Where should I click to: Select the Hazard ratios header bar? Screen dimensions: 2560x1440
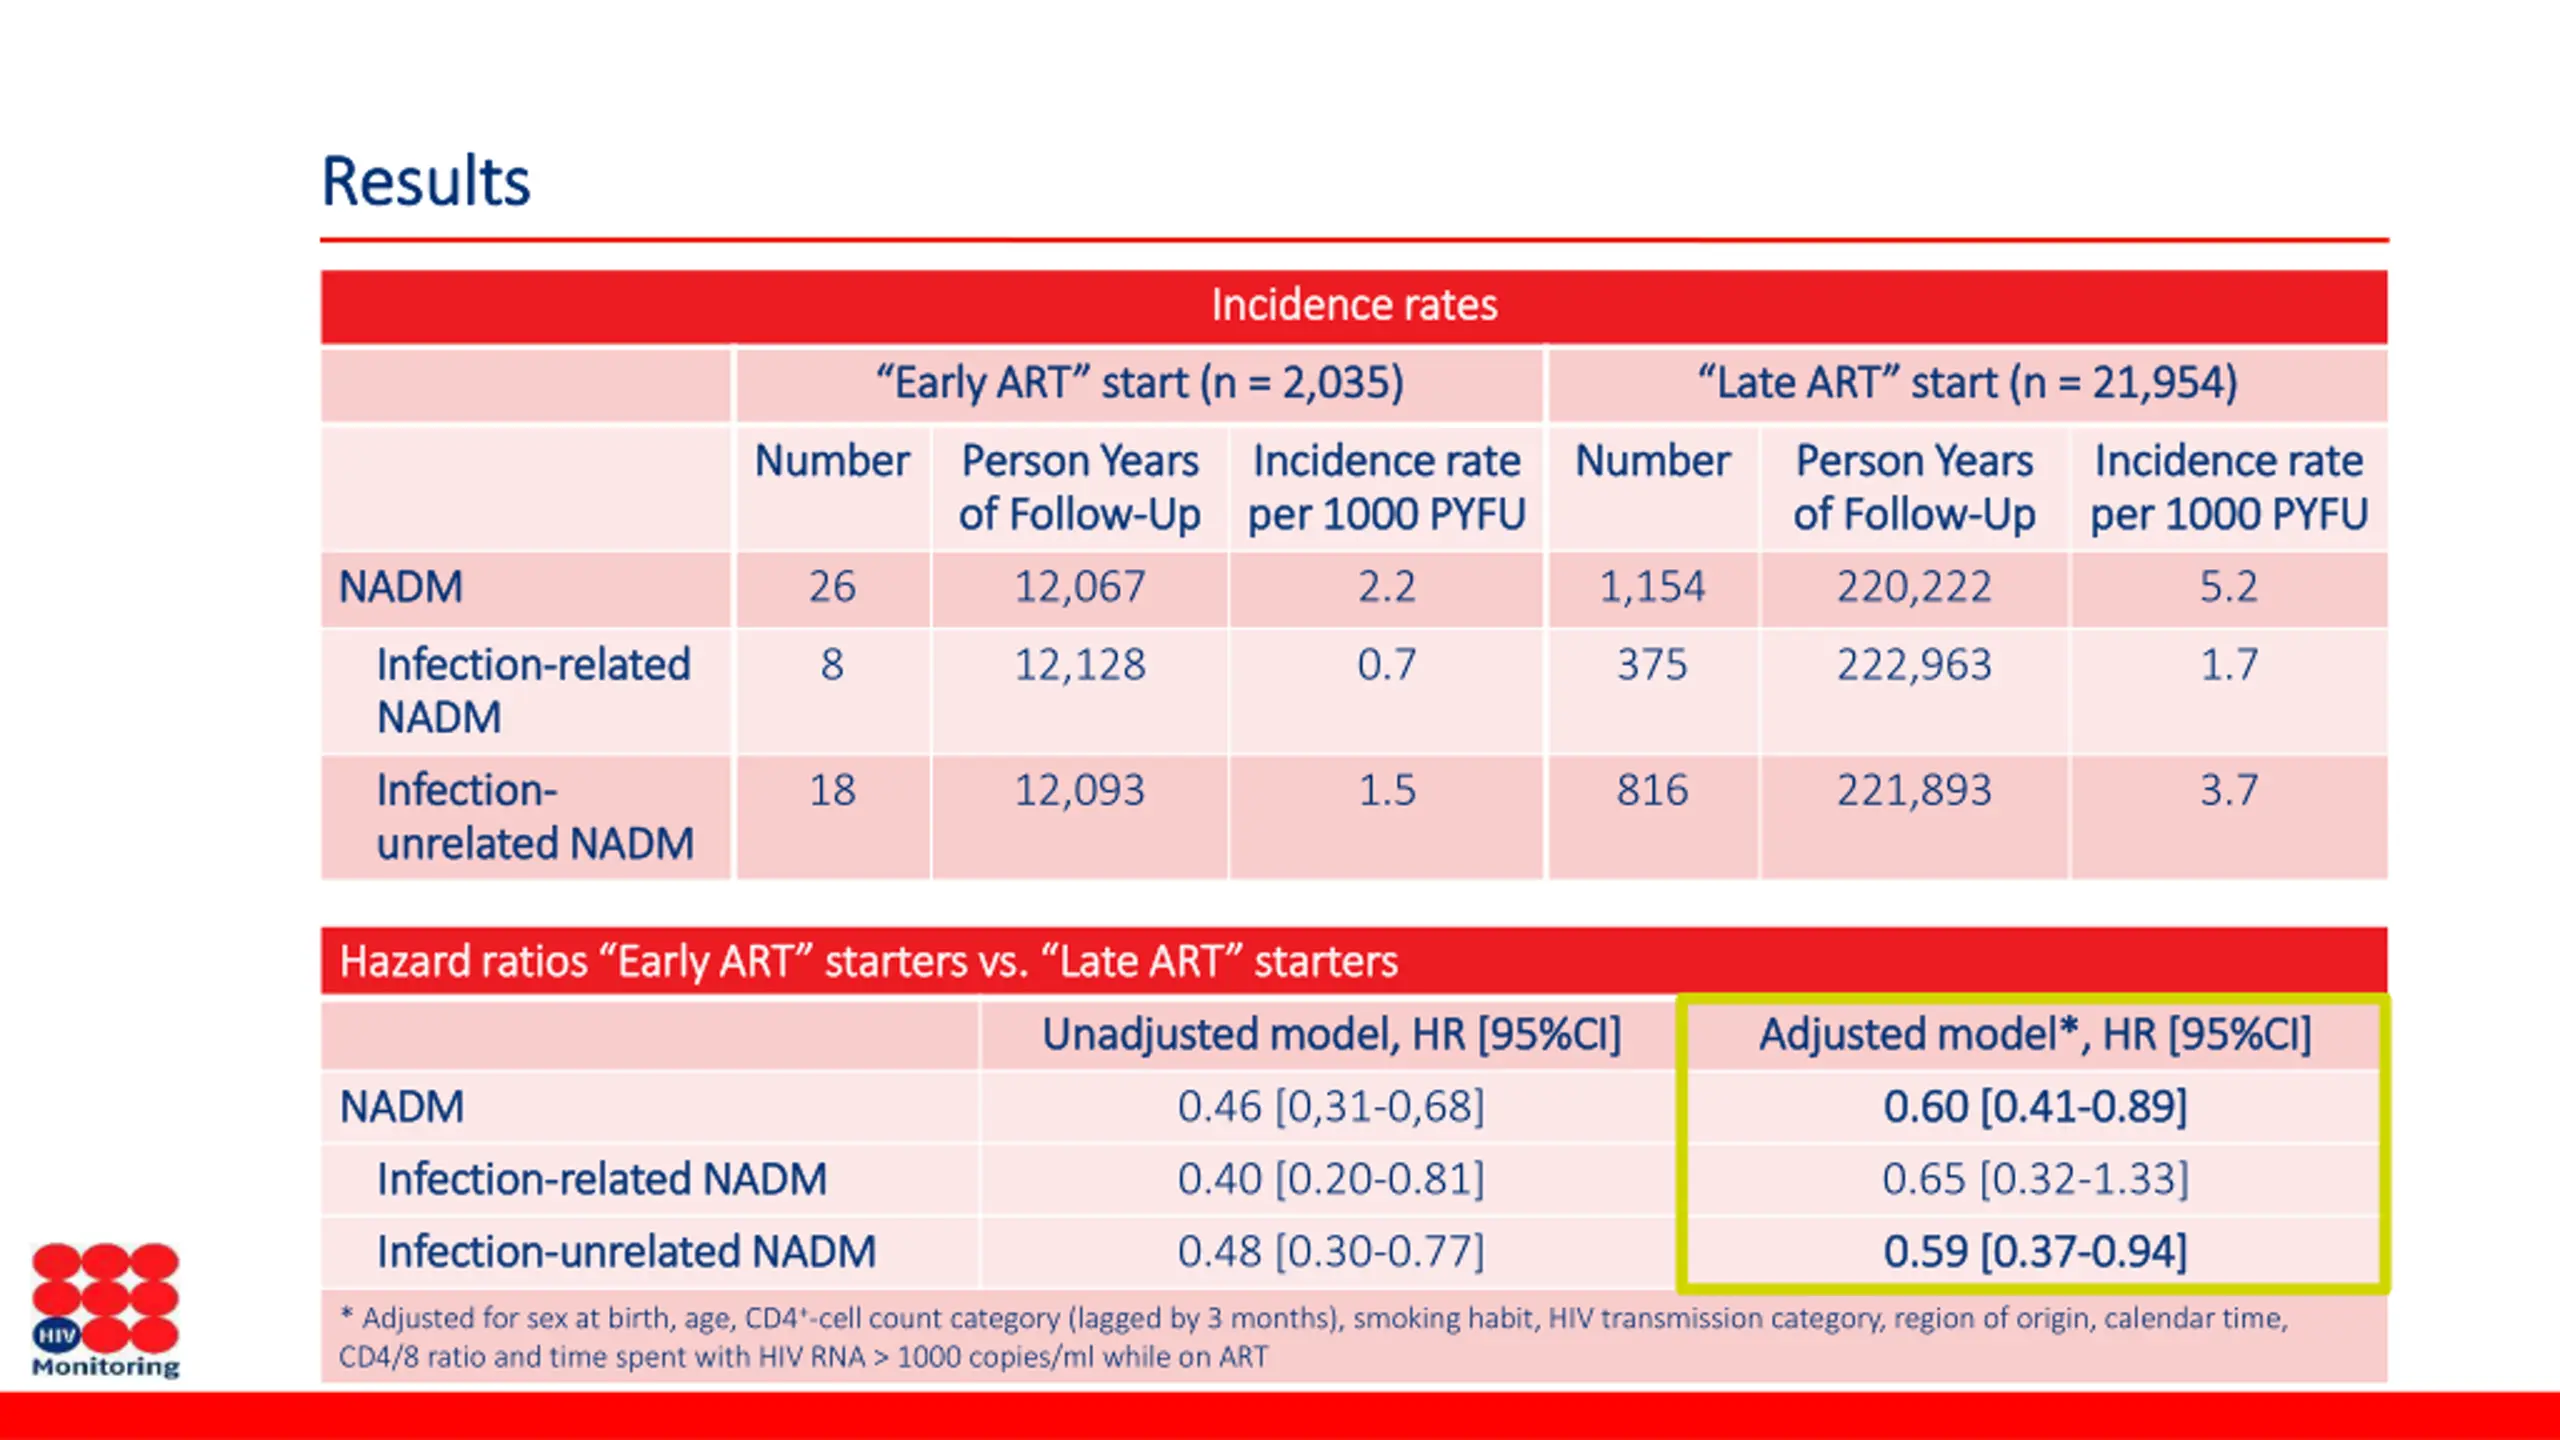coord(868,961)
